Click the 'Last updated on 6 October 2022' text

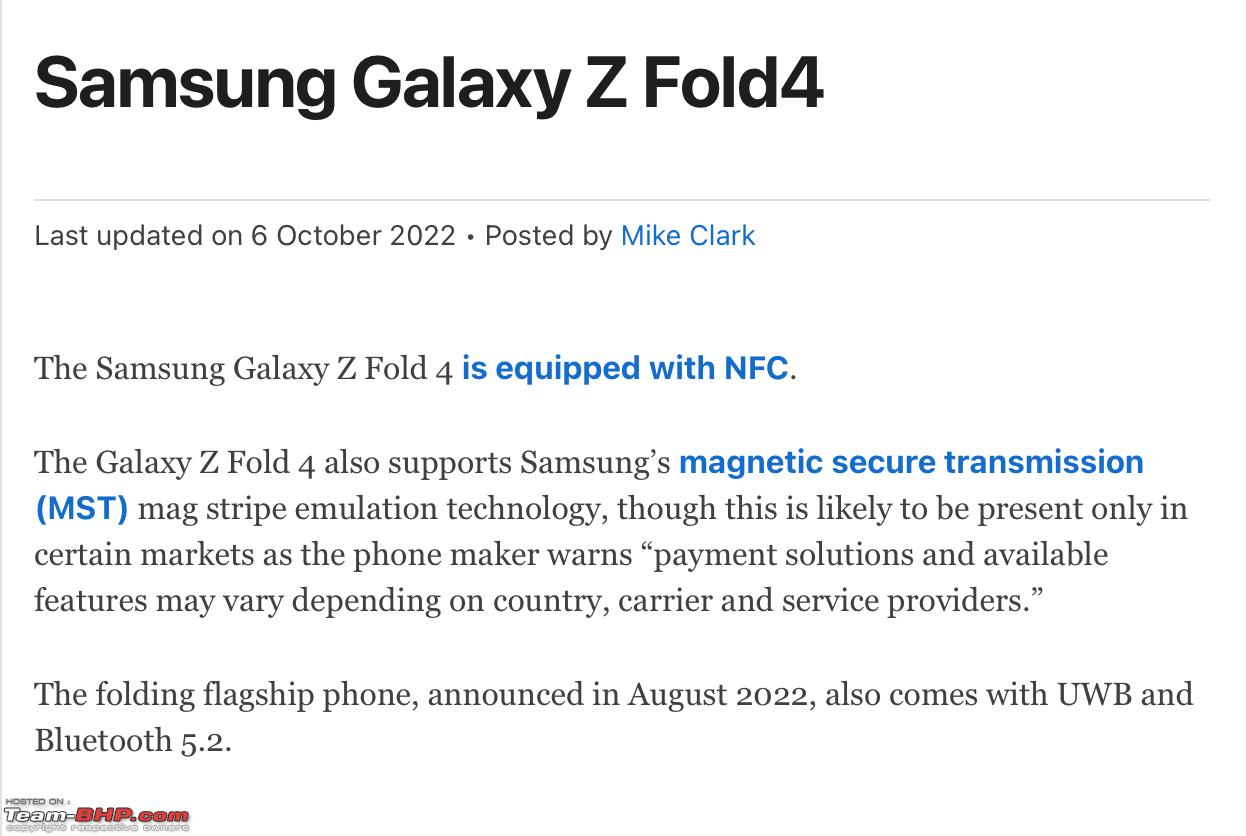tap(245, 236)
